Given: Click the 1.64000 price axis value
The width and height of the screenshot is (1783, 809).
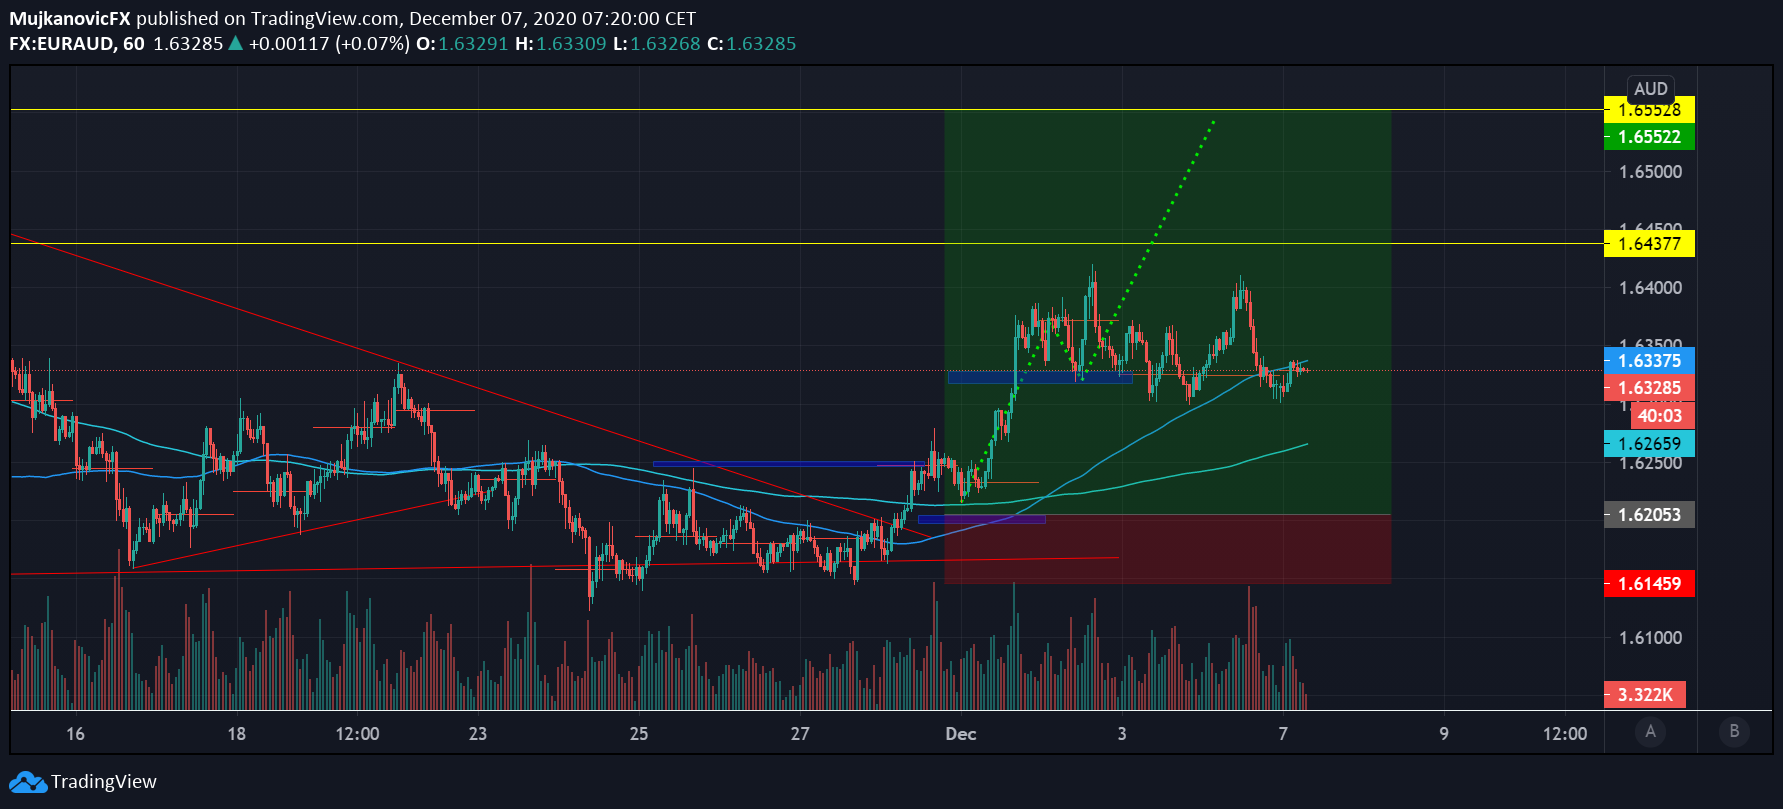Looking at the screenshot, I should 1650,288.
